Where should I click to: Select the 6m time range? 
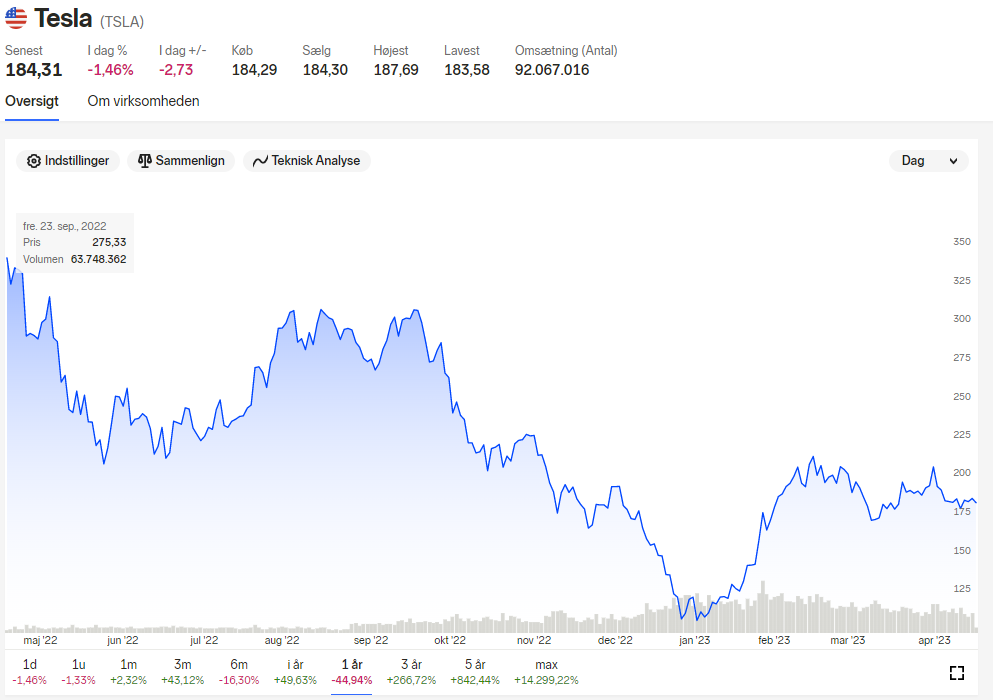pyautogui.click(x=239, y=672)
